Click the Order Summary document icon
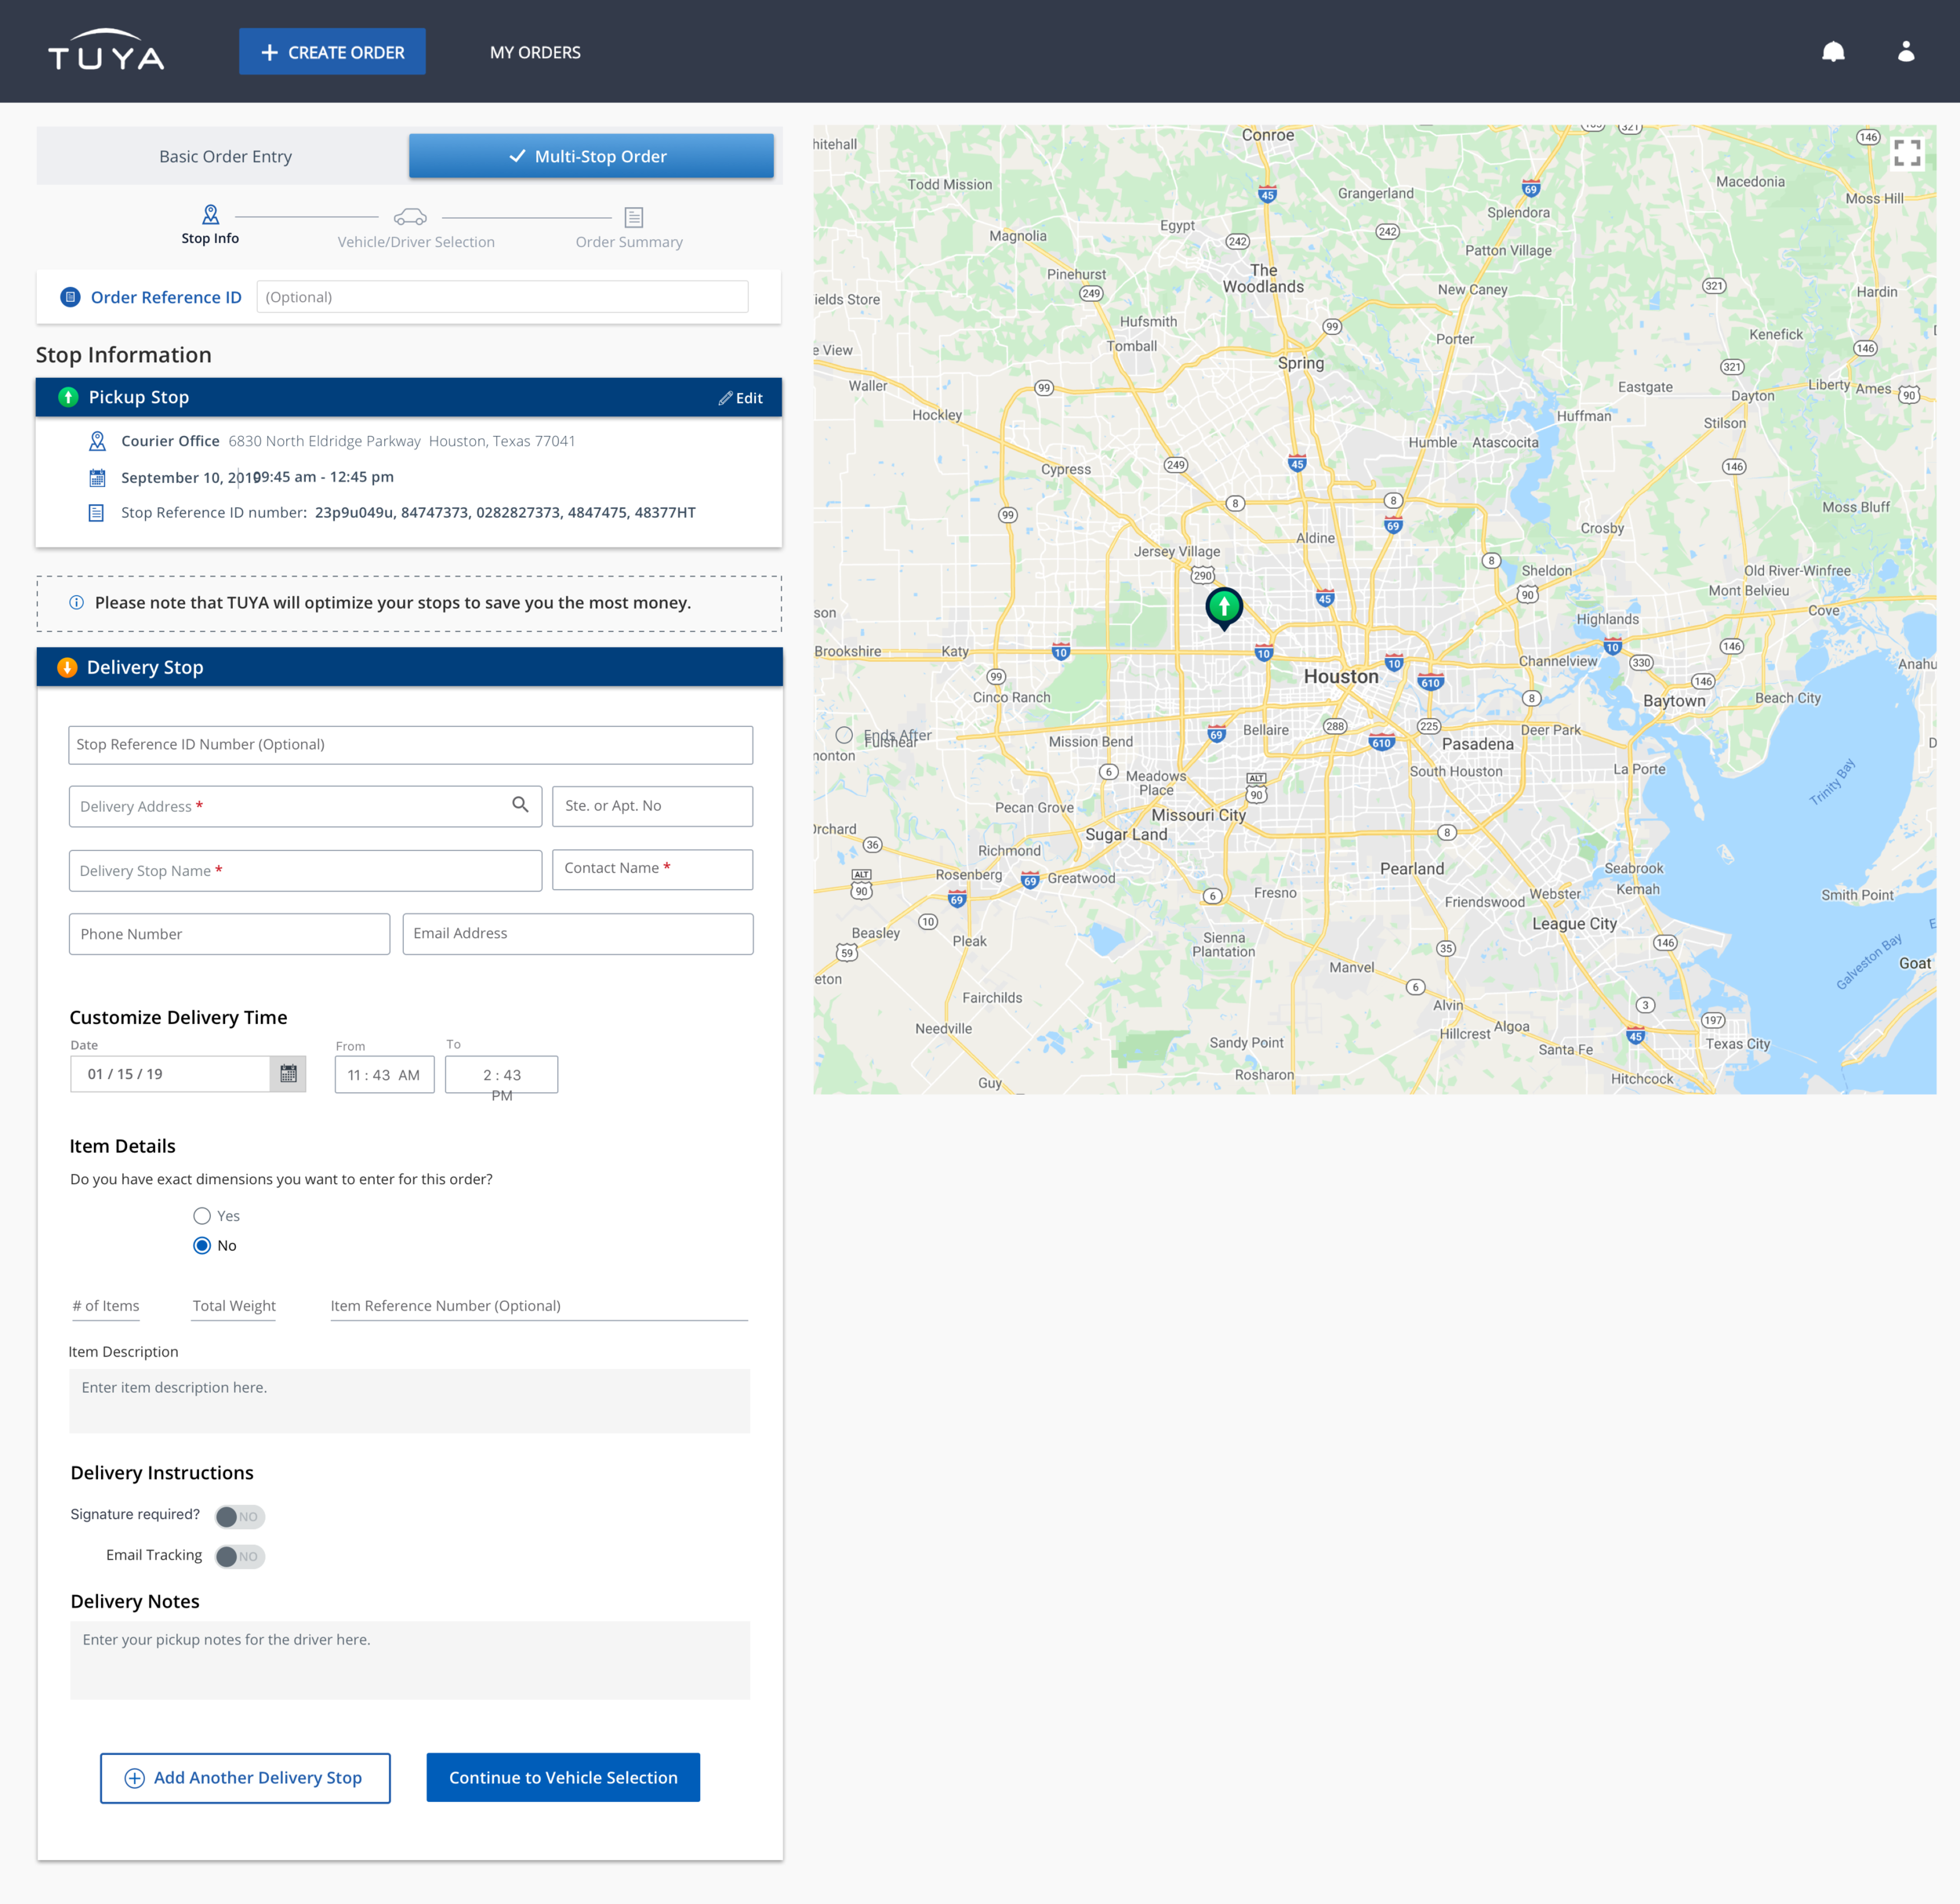1960x1904 pixels. pyautogui.click(x=633, y=217)
